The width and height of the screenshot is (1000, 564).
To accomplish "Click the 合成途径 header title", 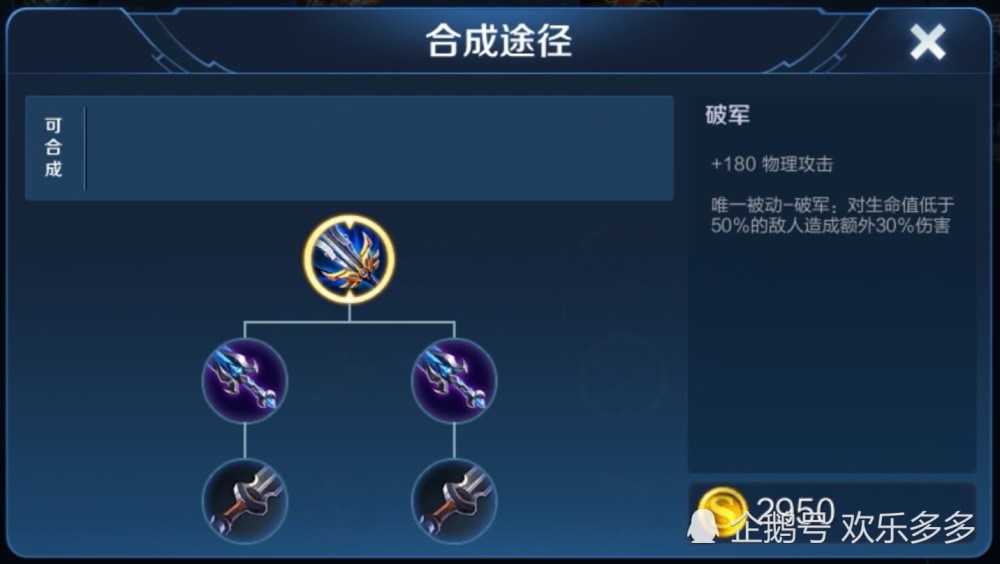I will (499, 41).
